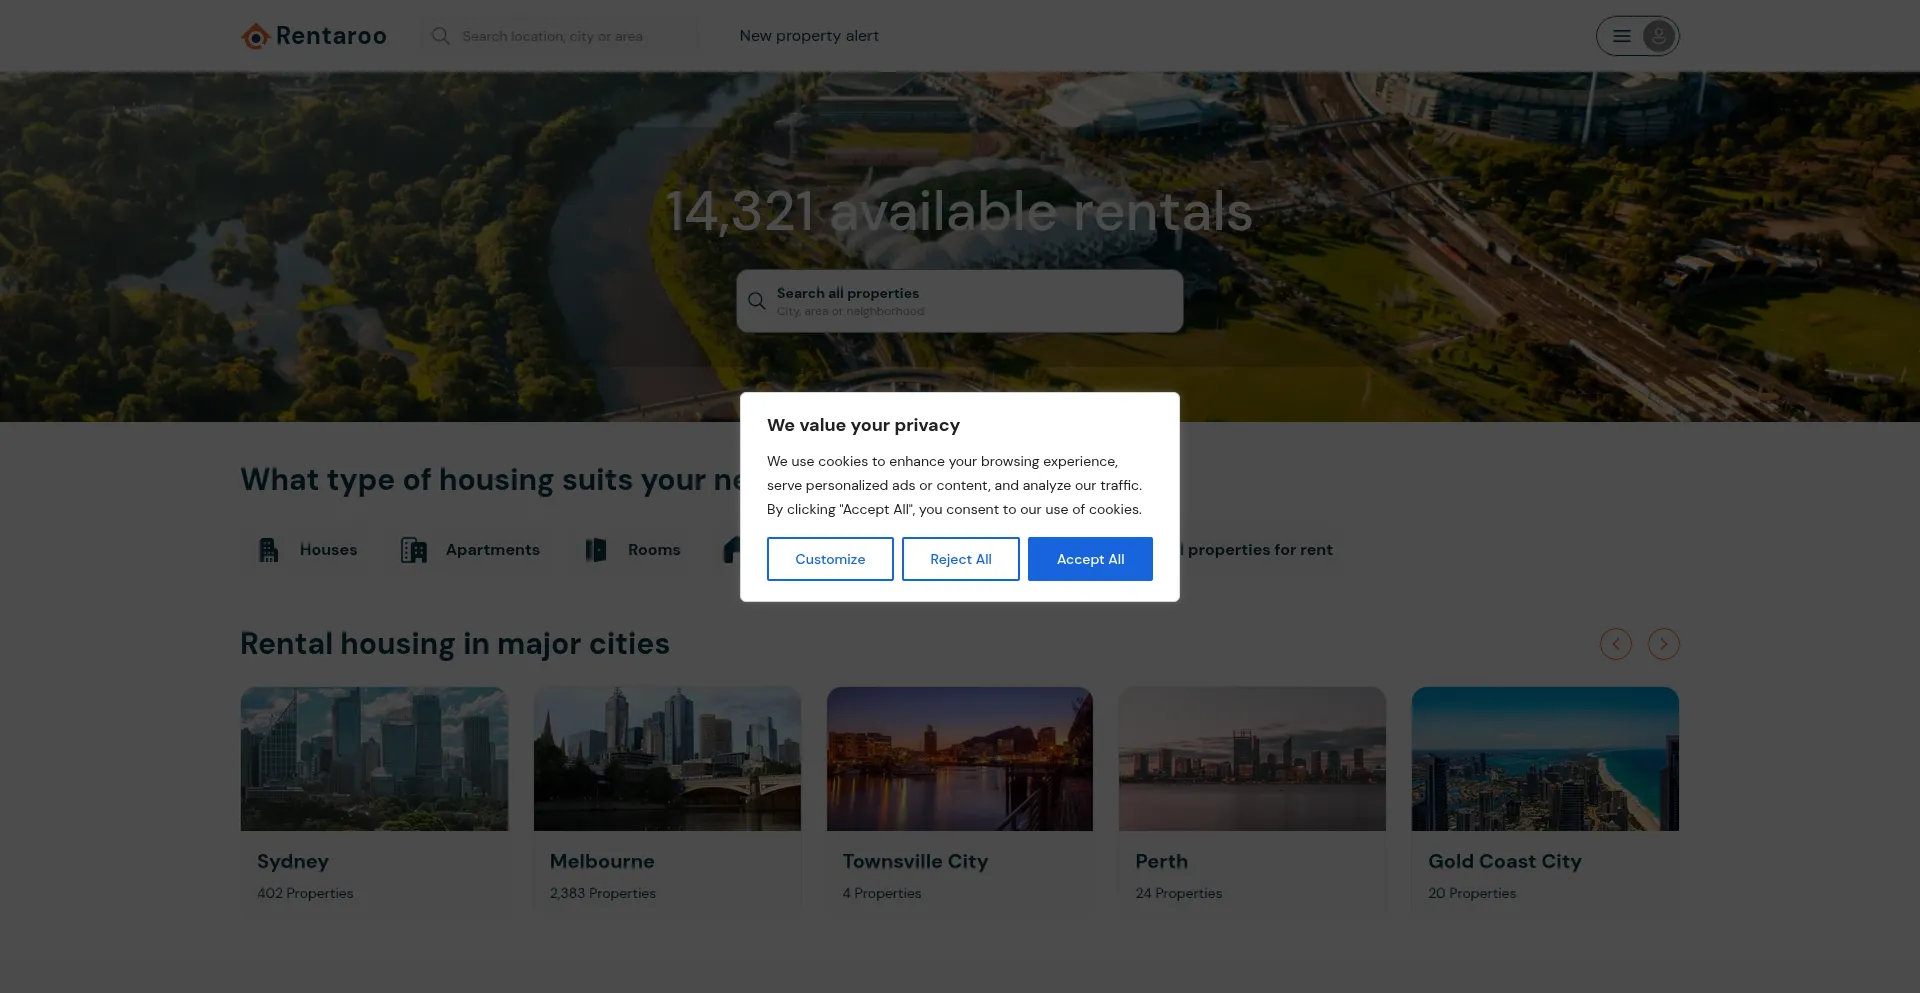Screen dimensions: 1920x993
Task: Select the Rooms door icon
Action: point(596,550)
